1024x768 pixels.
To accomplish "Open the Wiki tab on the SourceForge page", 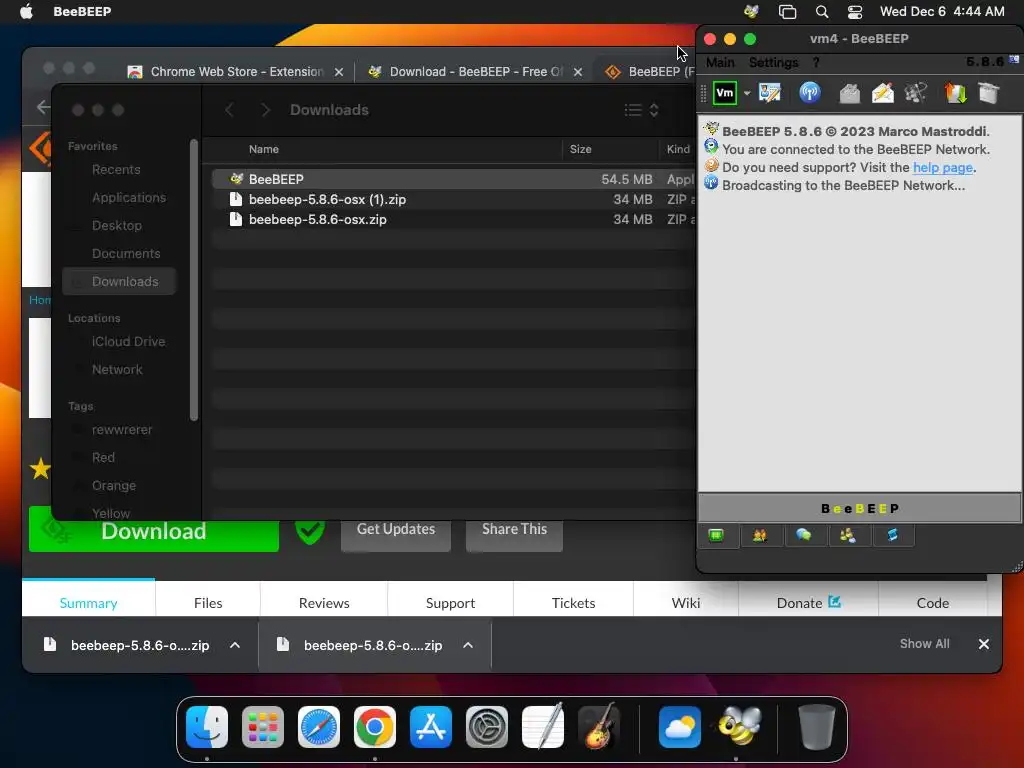I will click(686, 603).
